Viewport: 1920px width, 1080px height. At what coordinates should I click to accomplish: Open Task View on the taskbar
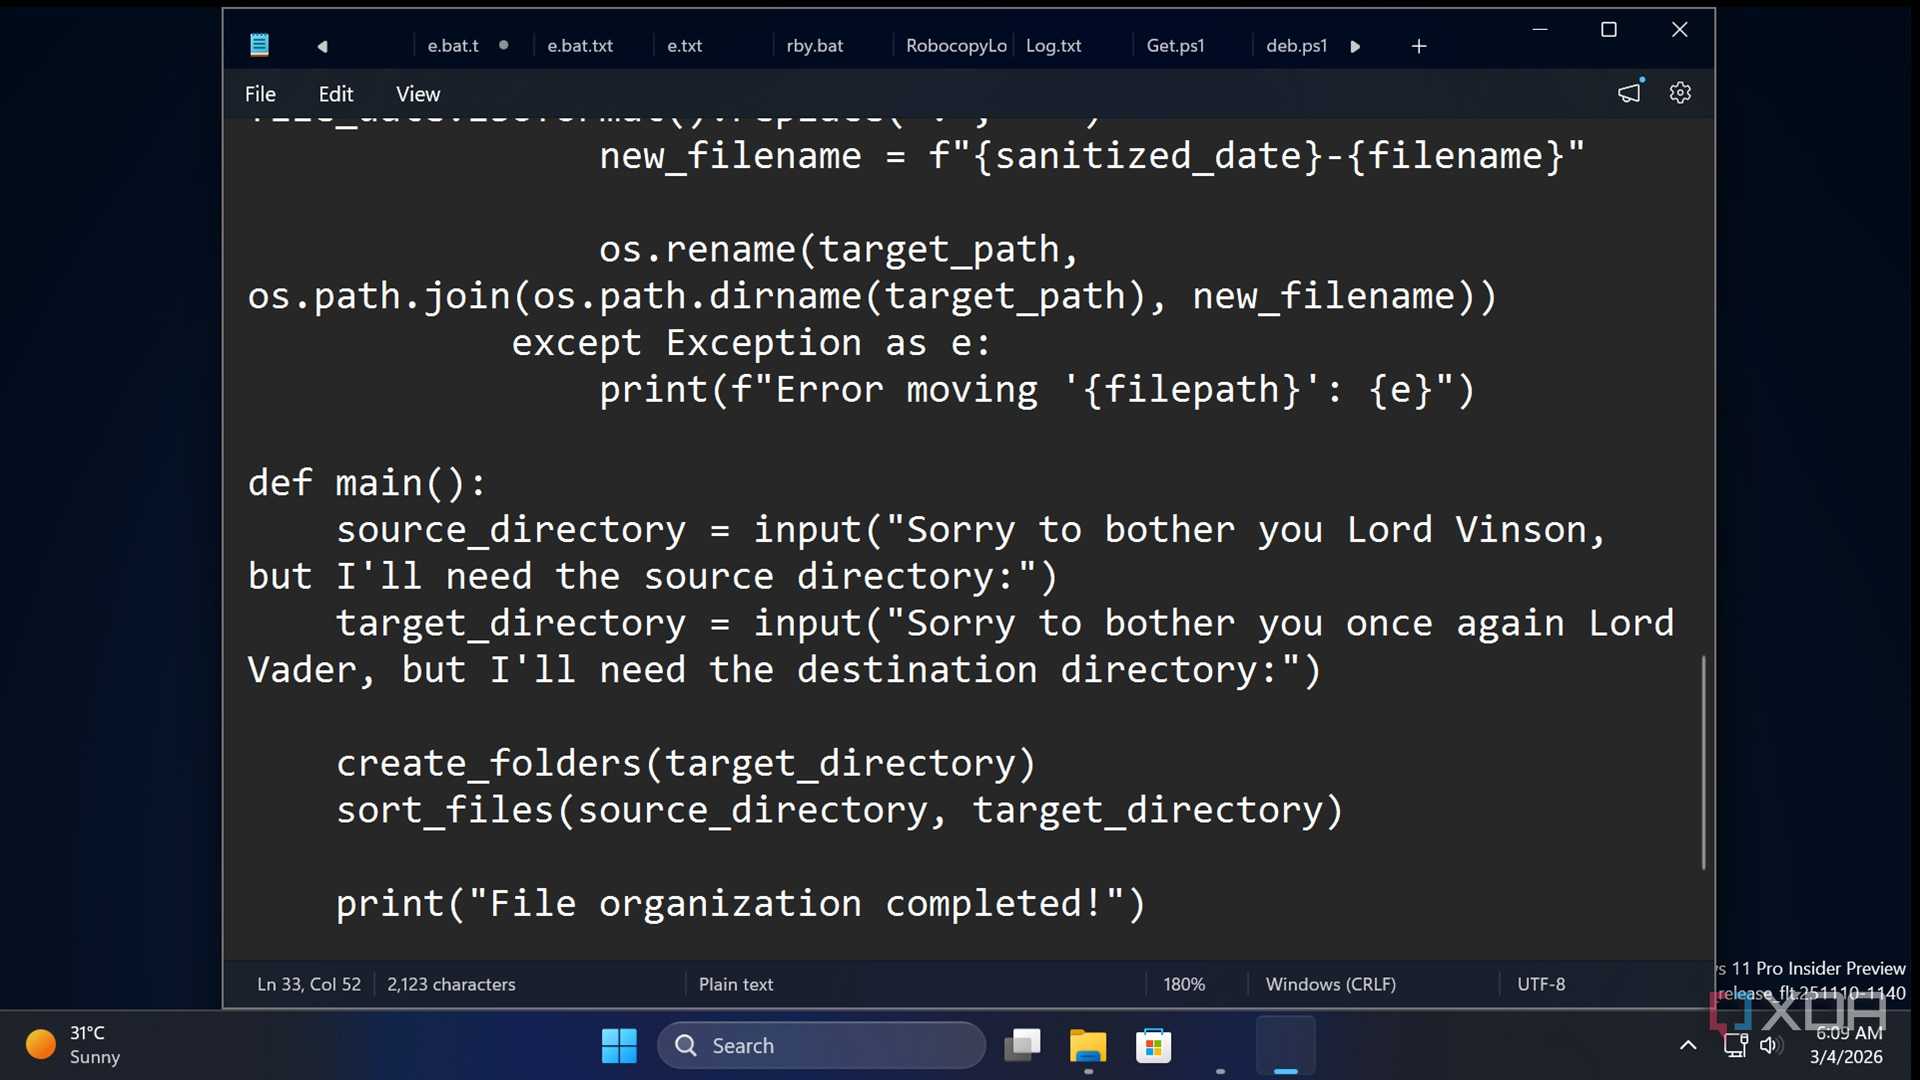pyautogui.click(x=1022, y=1046)
